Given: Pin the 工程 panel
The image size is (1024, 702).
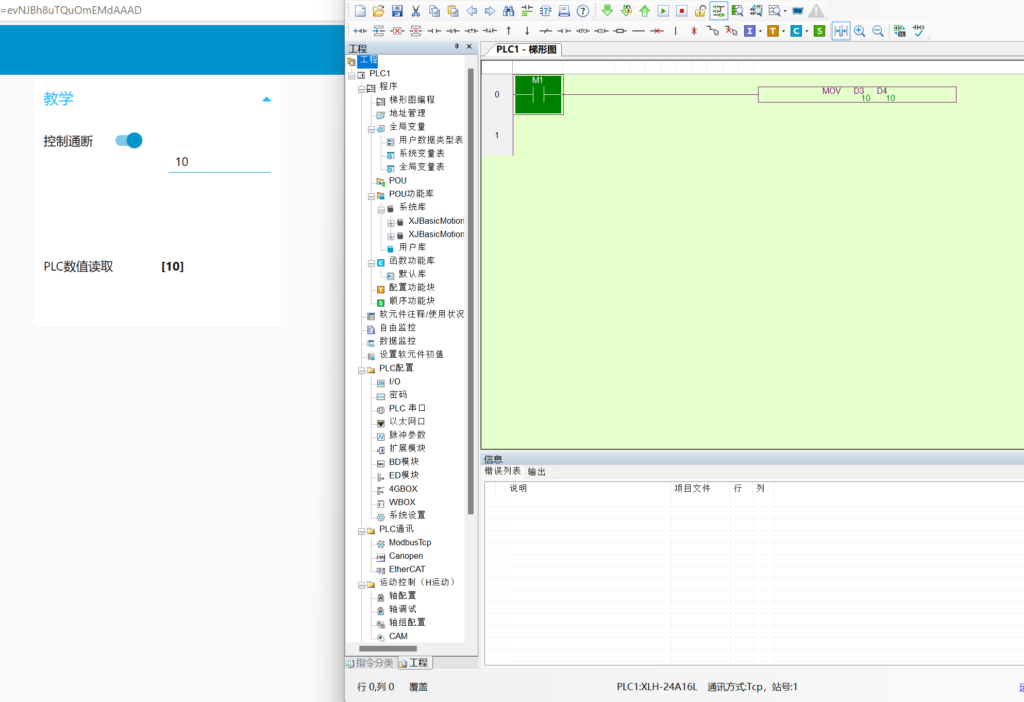Looking at the screenshot, I should coord(456,47).
